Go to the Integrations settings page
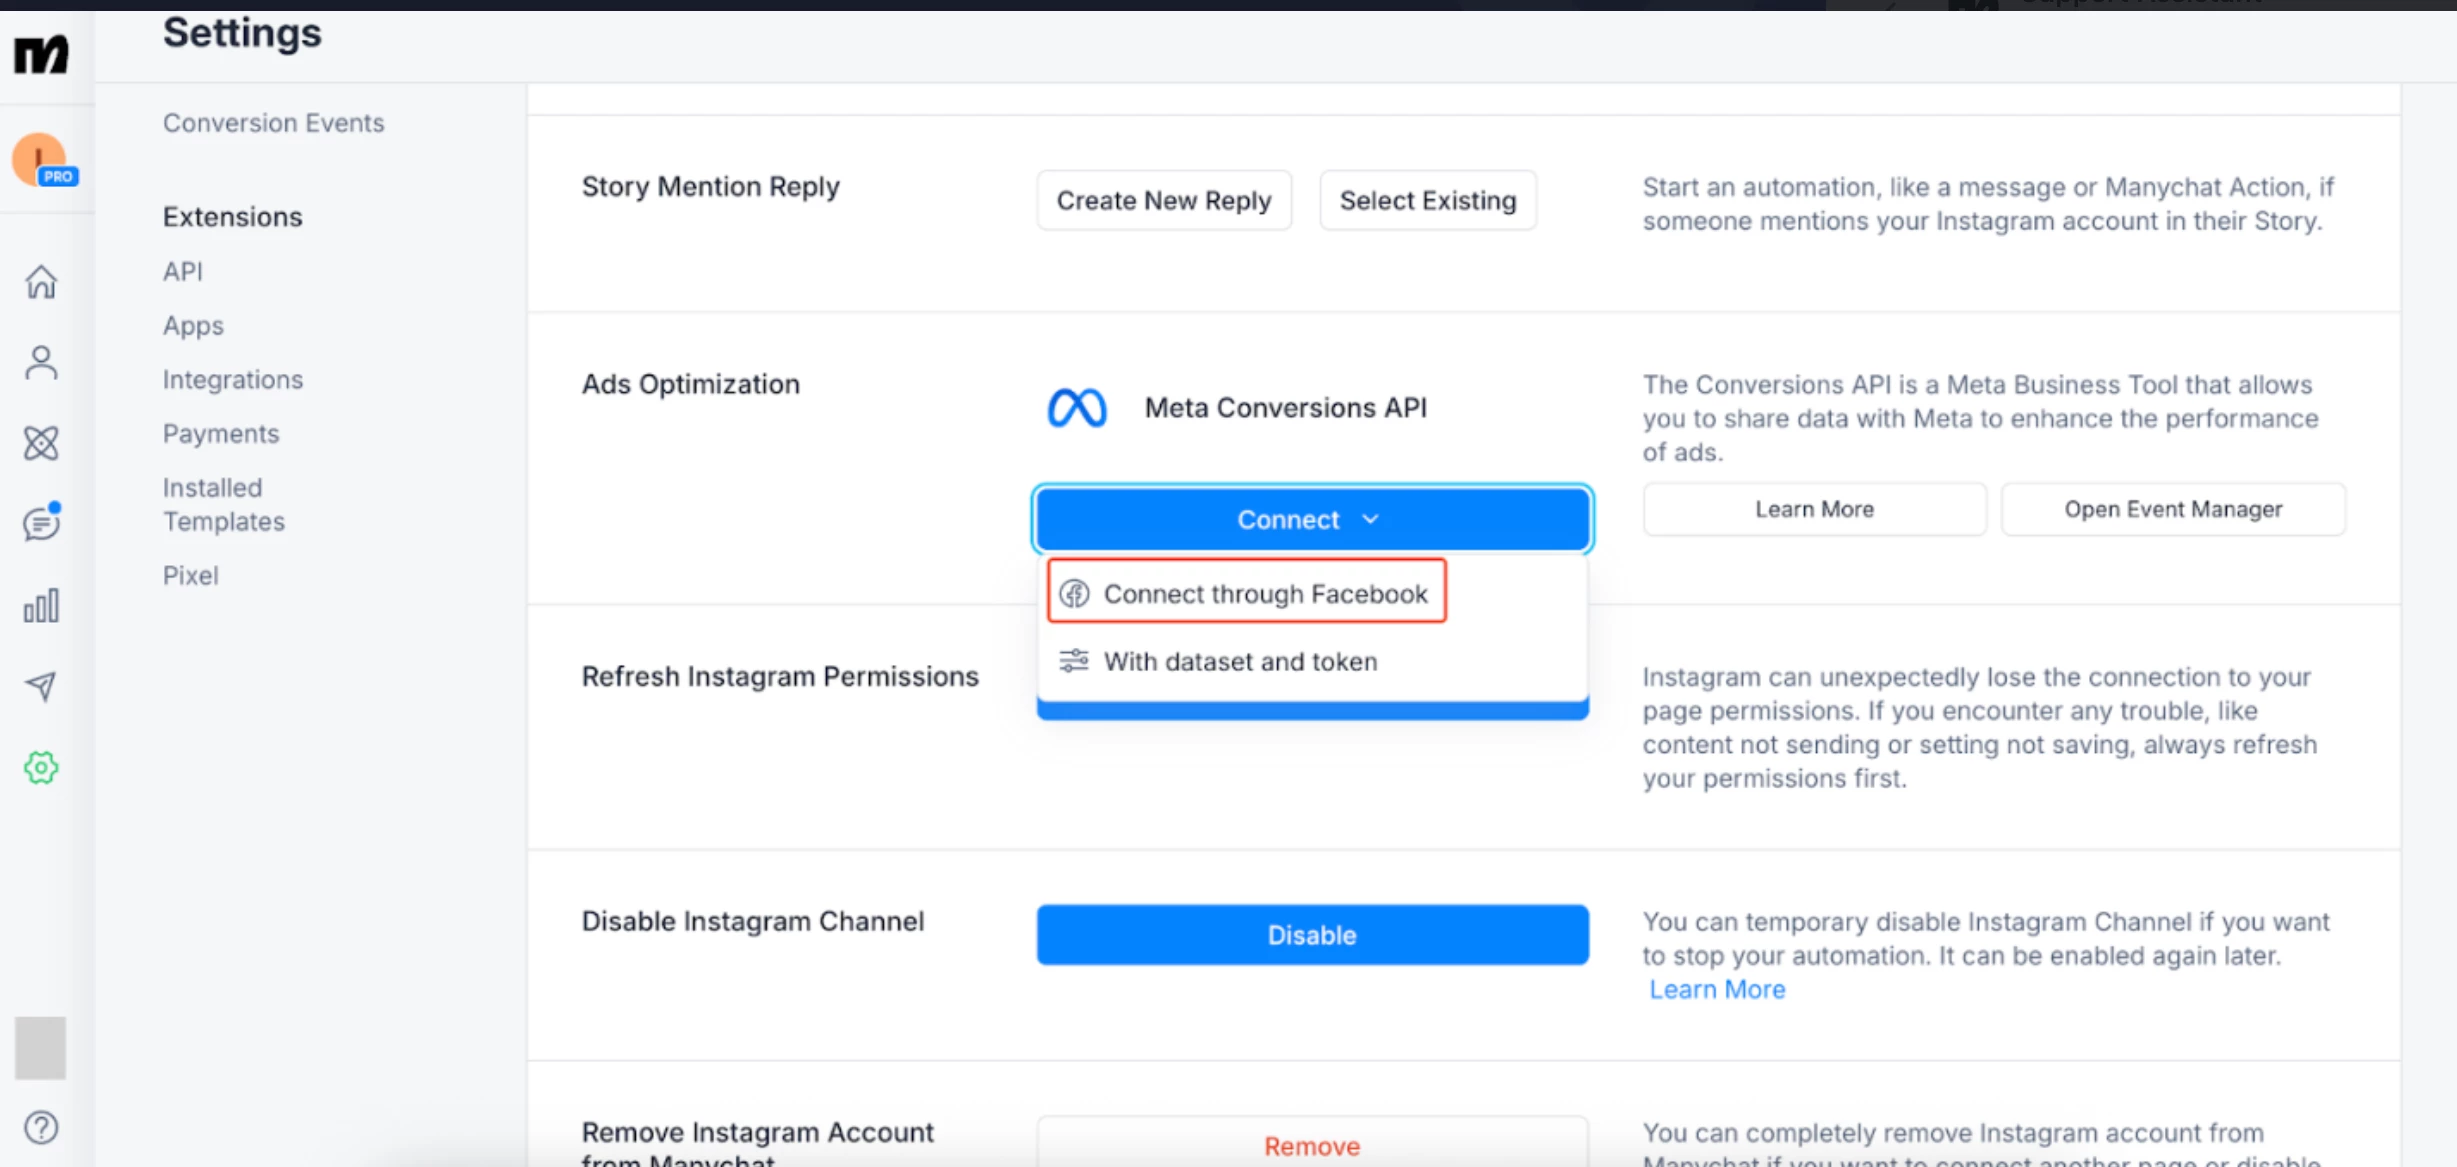Image resolution: width=2457 pixels, height=1167 pixels. coord(232,379)
